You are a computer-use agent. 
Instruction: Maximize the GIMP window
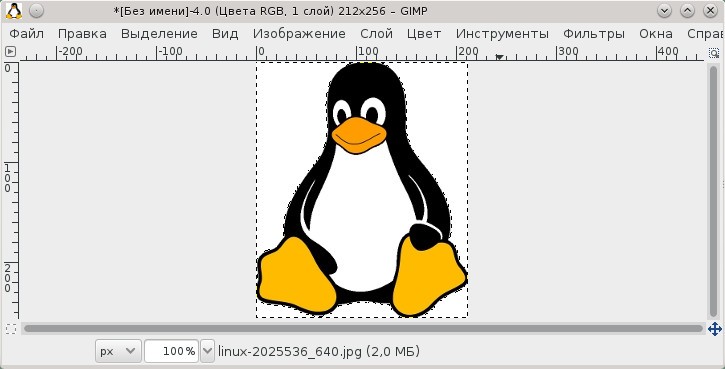688,11
